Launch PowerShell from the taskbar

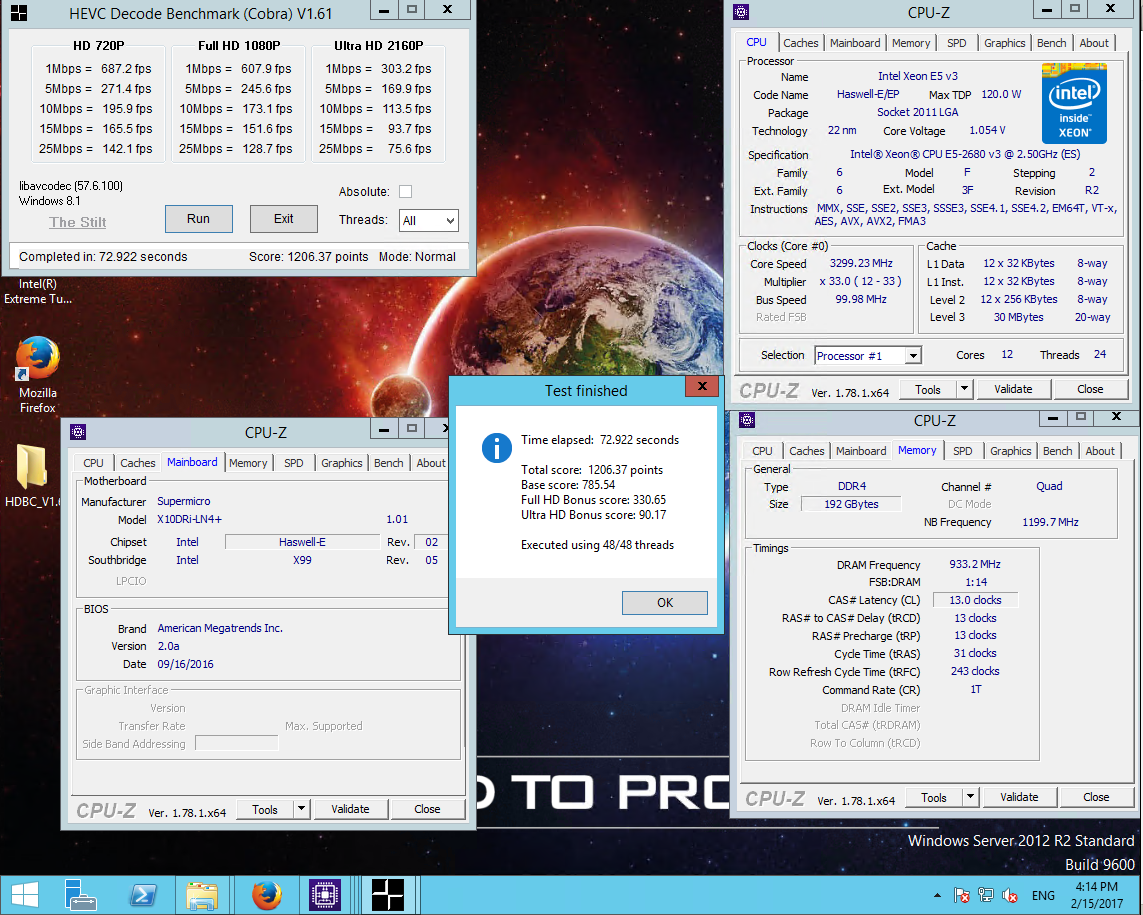(x=143, y=895)
